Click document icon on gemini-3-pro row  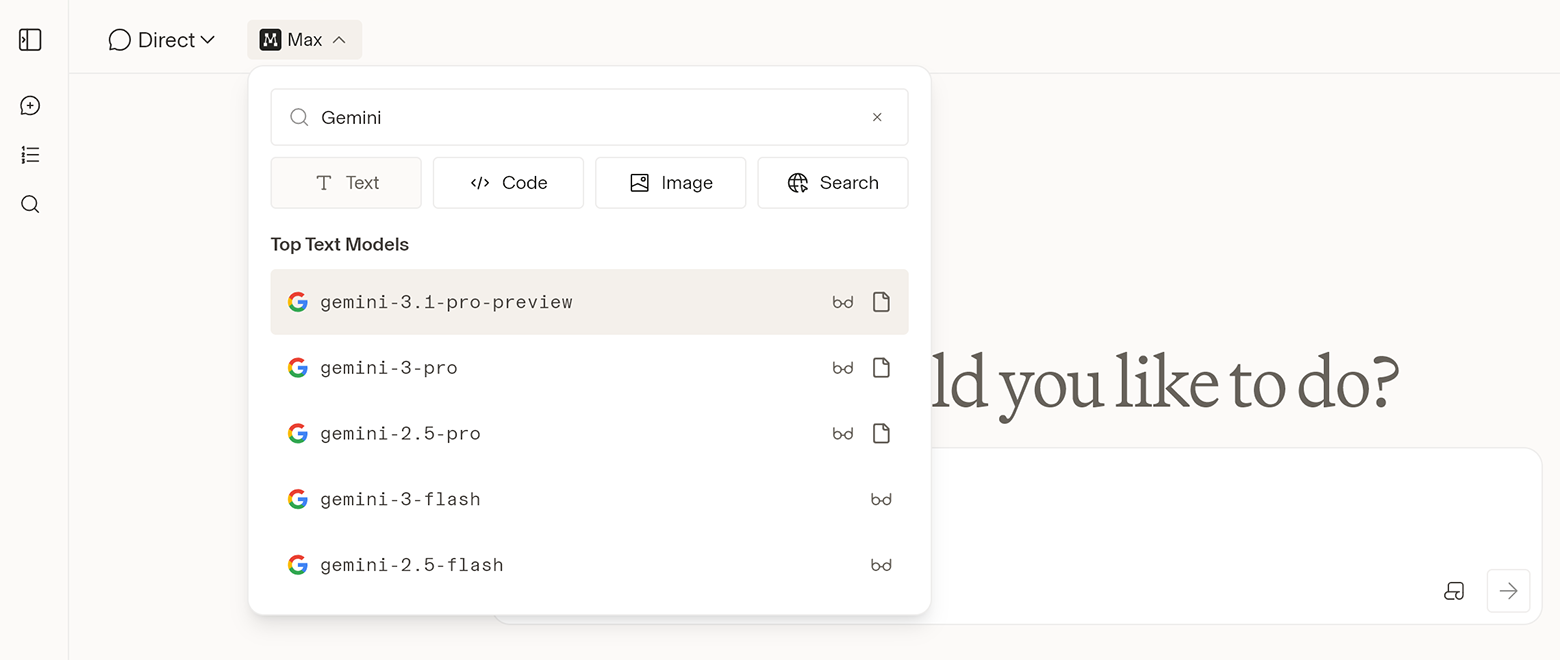(x=881, y=368)
